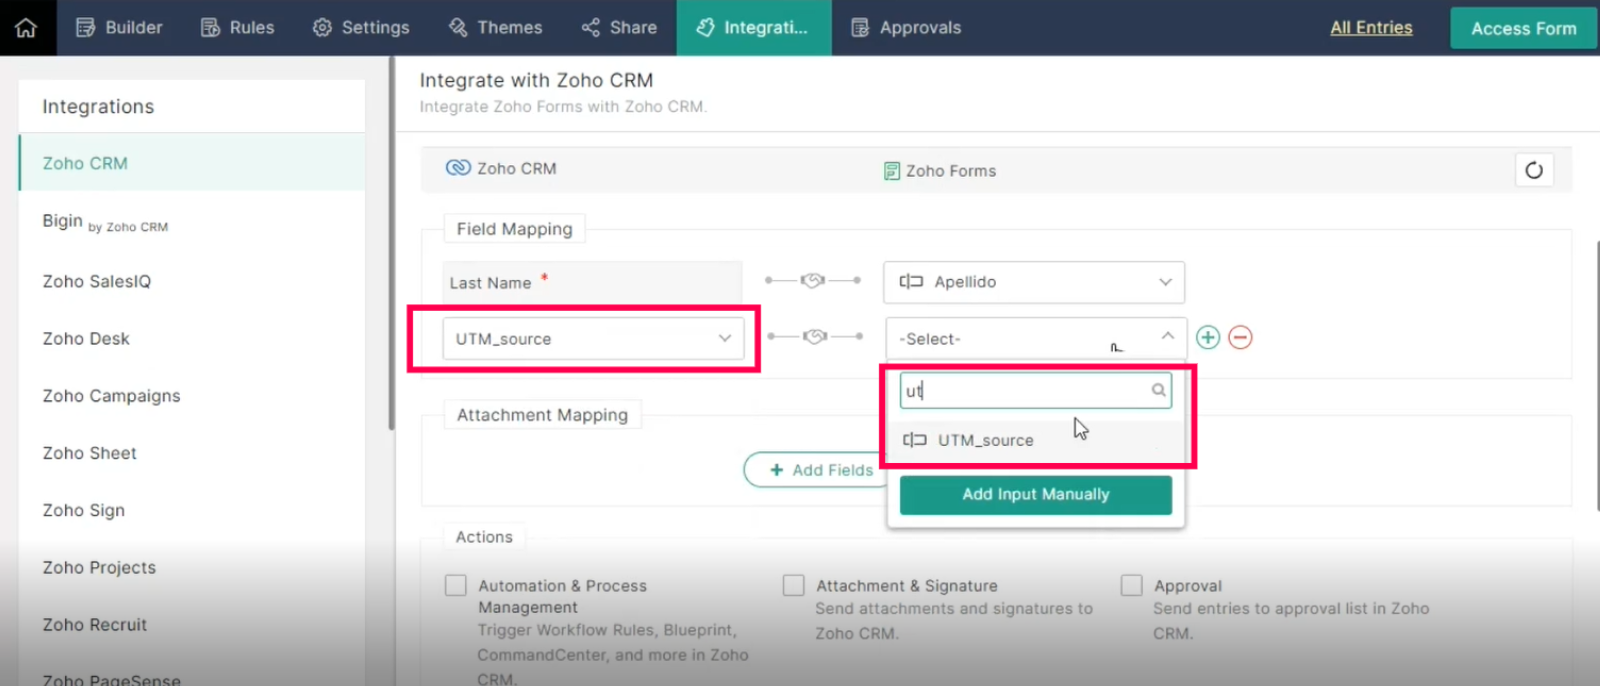
Task: Click the red minus remove-row icon
Action: click(1240, 338)
